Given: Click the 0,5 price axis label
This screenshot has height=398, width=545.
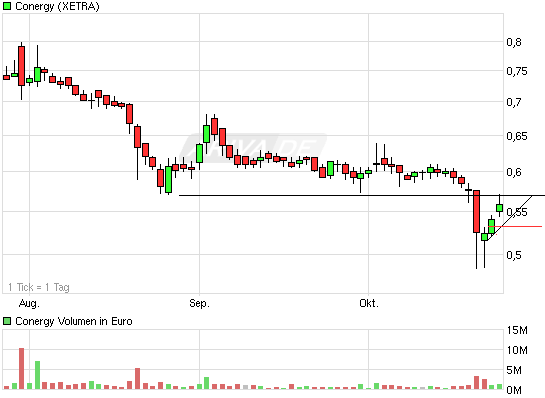Looking at the screenshot, I should [514, 255].
